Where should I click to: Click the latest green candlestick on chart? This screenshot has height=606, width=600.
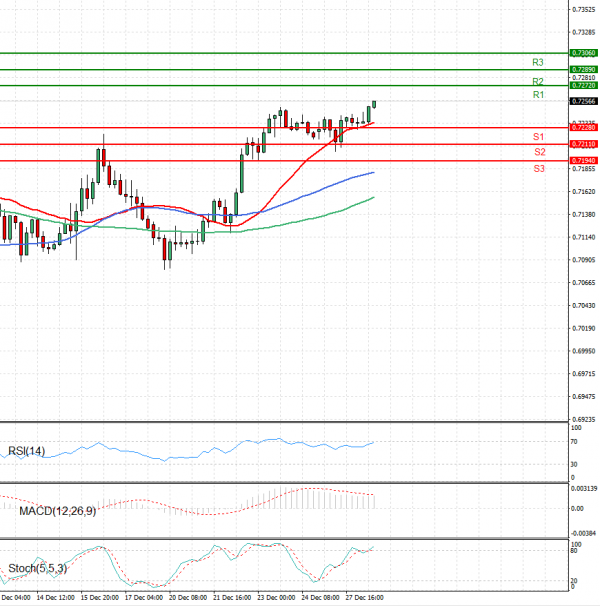(x=374, y=103)
